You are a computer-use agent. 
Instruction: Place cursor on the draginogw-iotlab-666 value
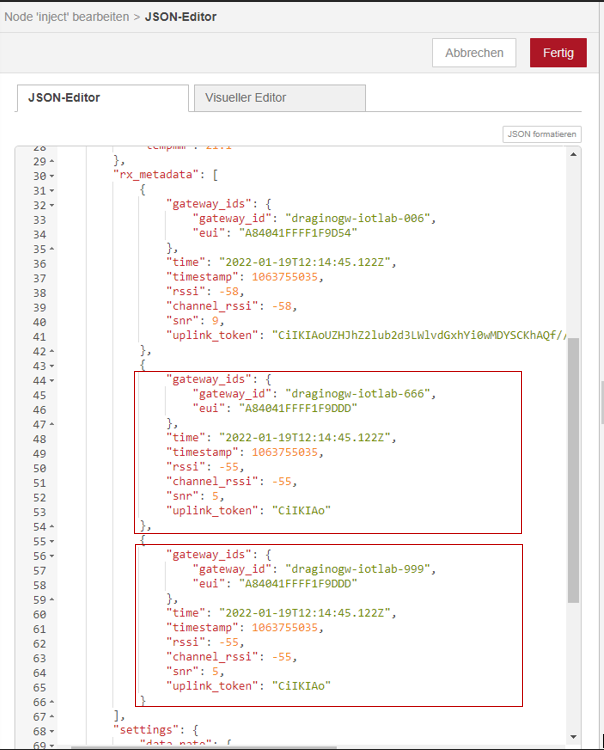pos(362,394)
